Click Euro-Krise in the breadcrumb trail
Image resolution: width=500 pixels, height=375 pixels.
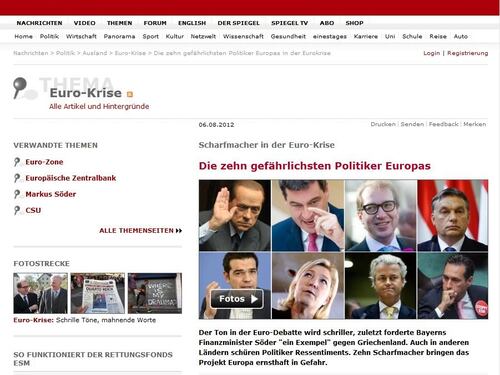130,53
